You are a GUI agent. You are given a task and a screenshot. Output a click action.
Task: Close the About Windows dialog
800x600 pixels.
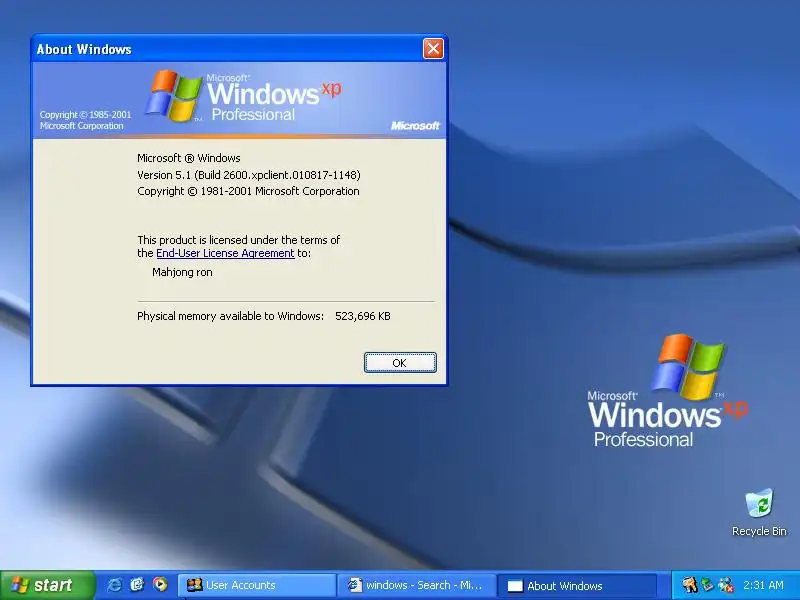pos(433,49)
